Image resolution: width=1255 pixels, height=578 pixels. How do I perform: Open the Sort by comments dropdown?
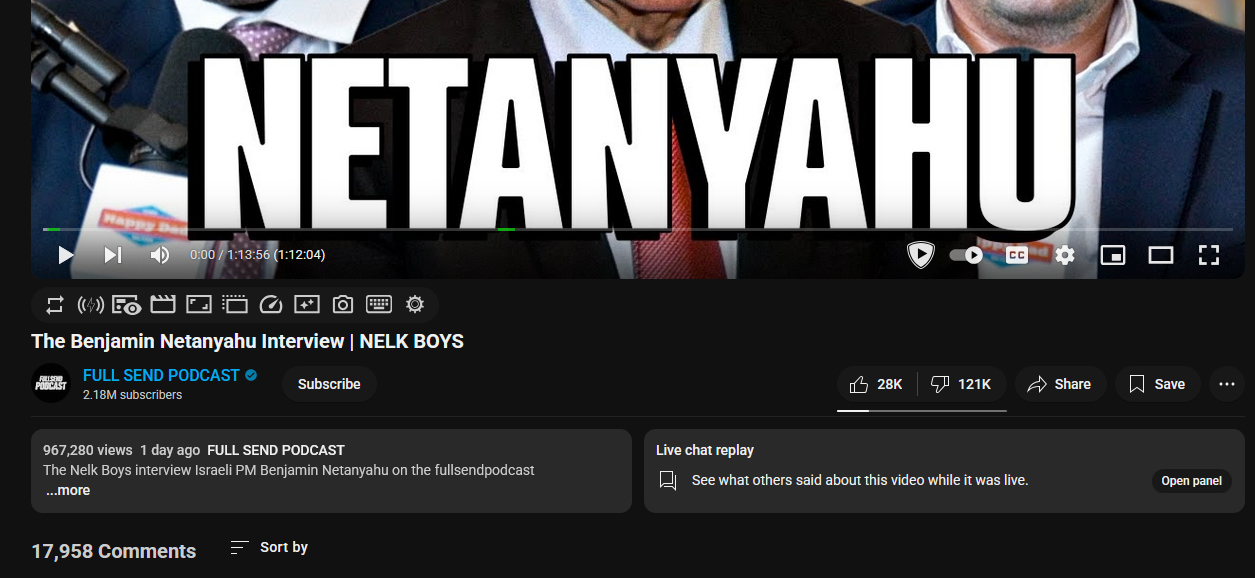click(269, 547)
